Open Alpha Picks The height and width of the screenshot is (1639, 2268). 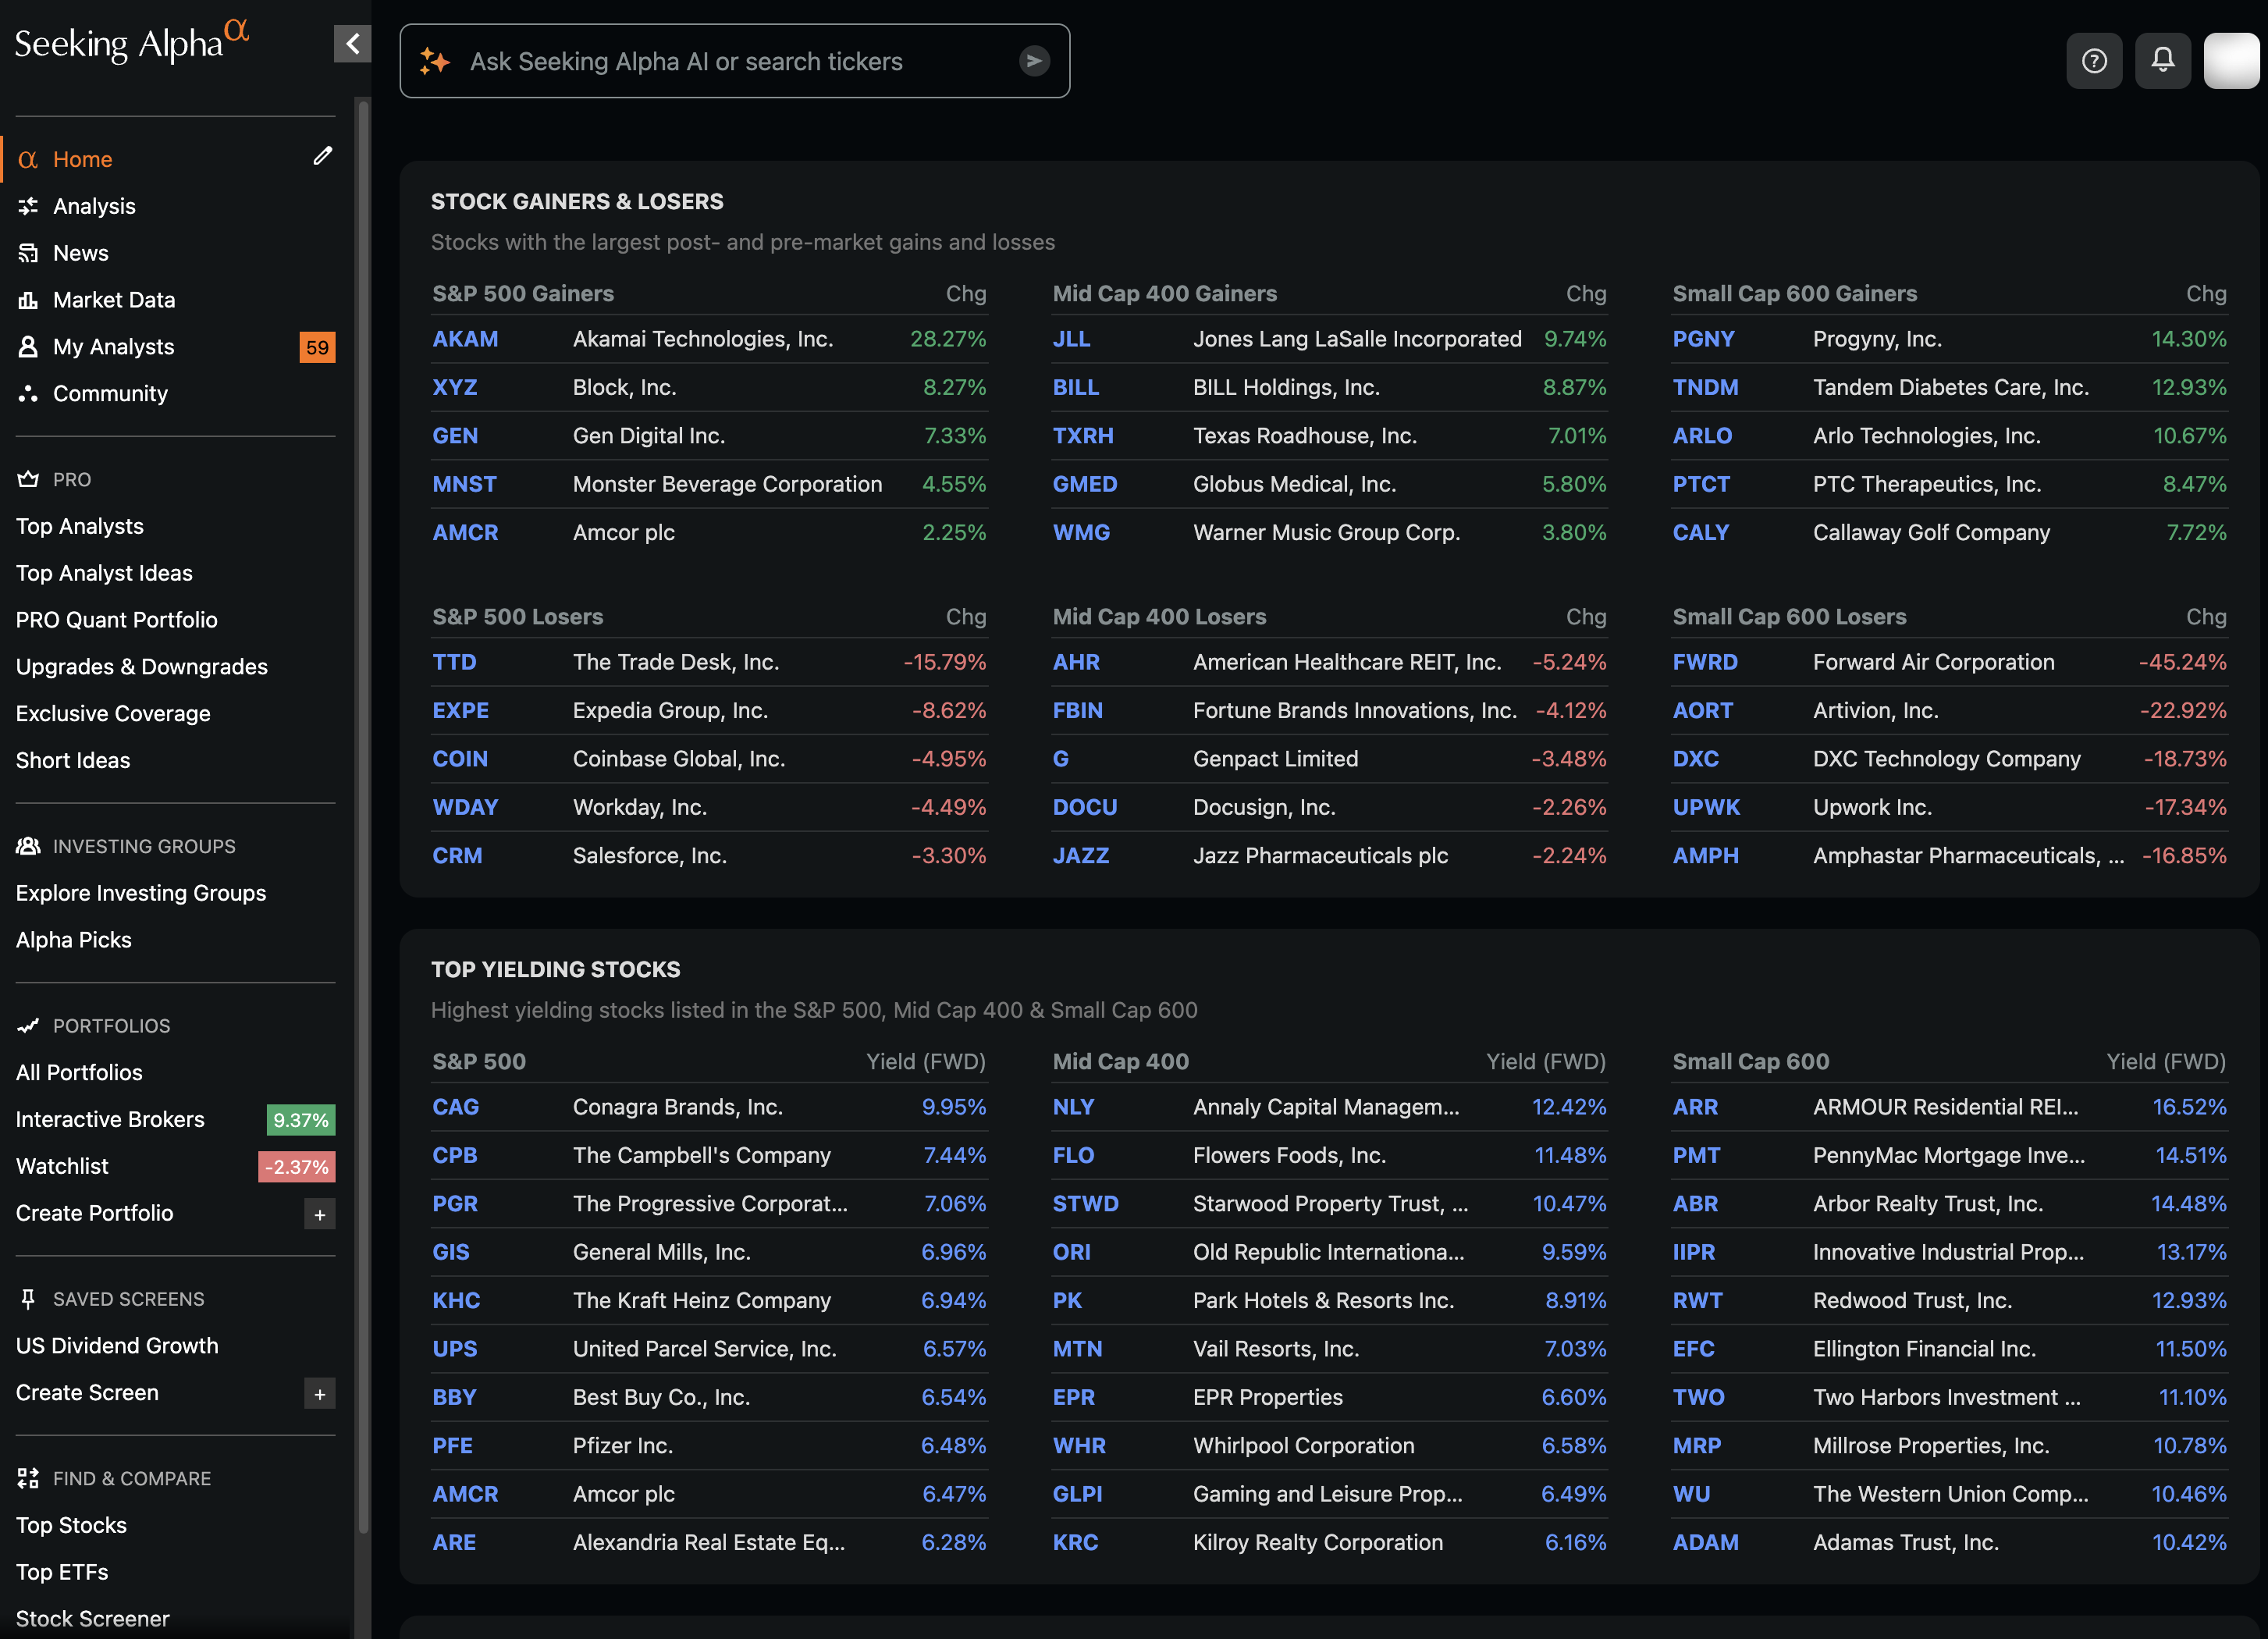point(73,940)
